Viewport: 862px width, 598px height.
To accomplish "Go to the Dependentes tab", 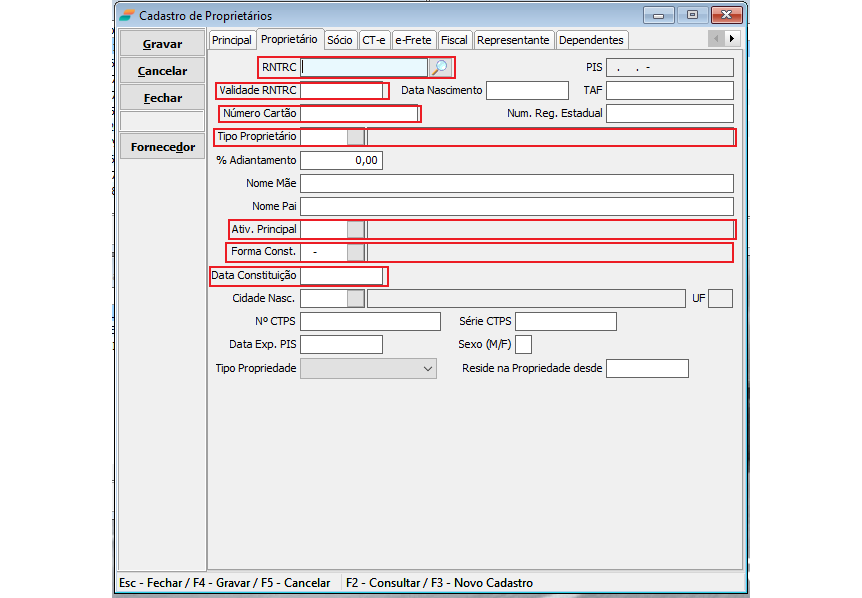I will click(x=591, y=40).
